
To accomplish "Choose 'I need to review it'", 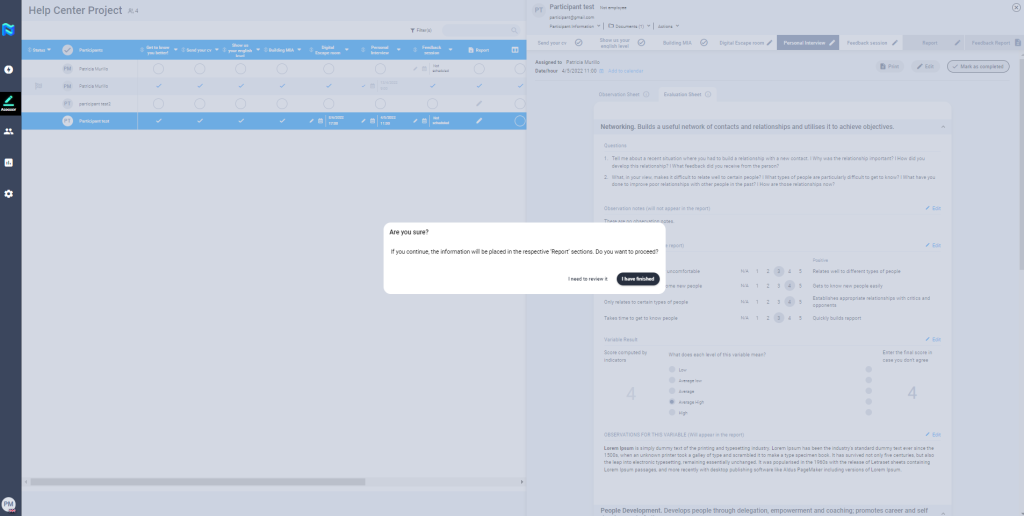I will [x=587, y=279].
